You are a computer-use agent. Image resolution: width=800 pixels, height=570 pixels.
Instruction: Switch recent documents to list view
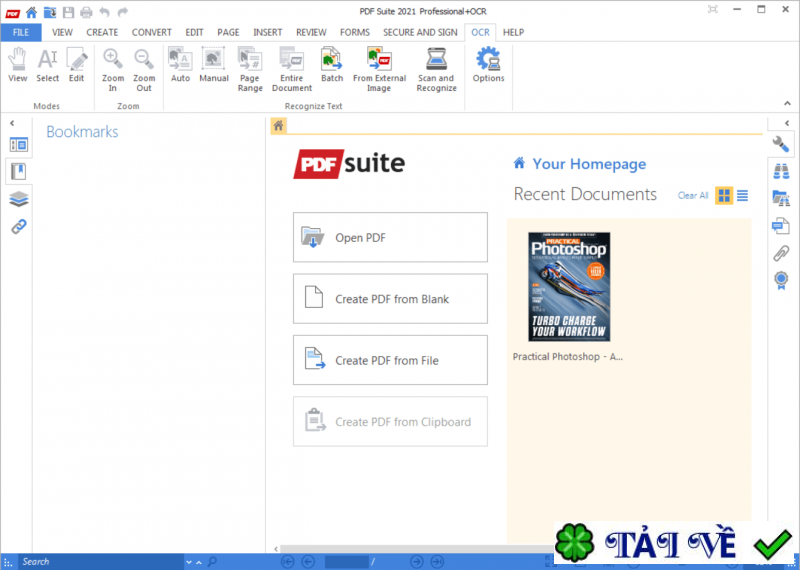(x=742, y=195)
